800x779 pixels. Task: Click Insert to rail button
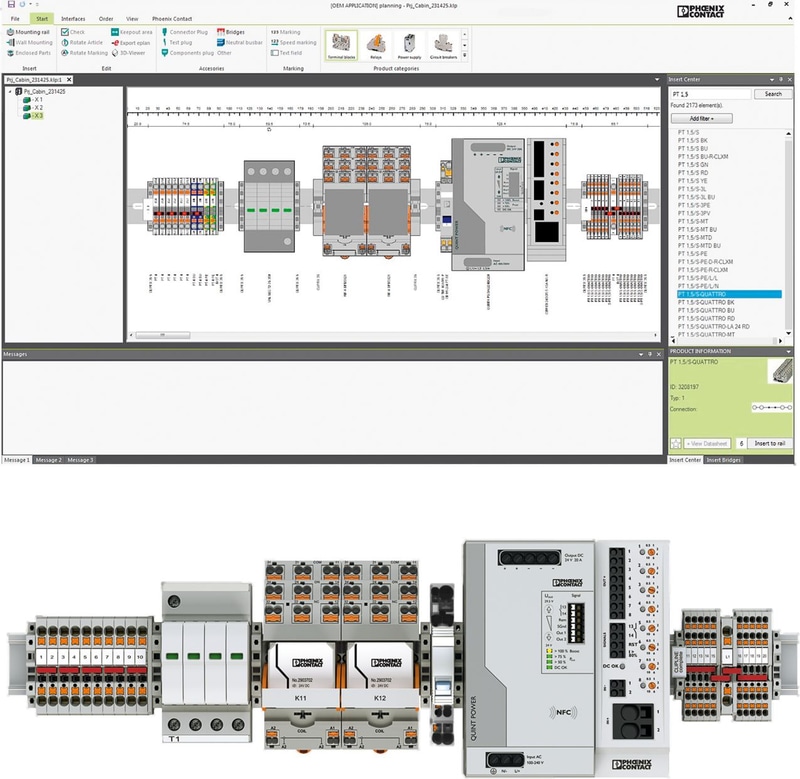click(x=769, y=443)
